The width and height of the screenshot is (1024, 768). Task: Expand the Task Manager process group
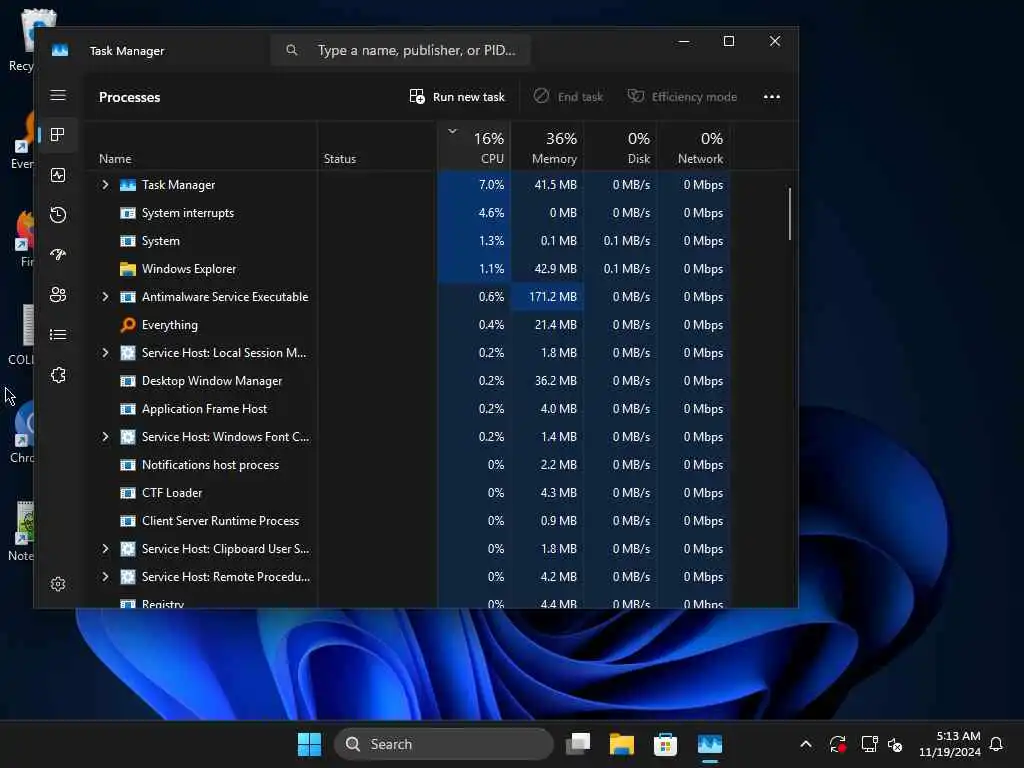[x=105, y=185]
